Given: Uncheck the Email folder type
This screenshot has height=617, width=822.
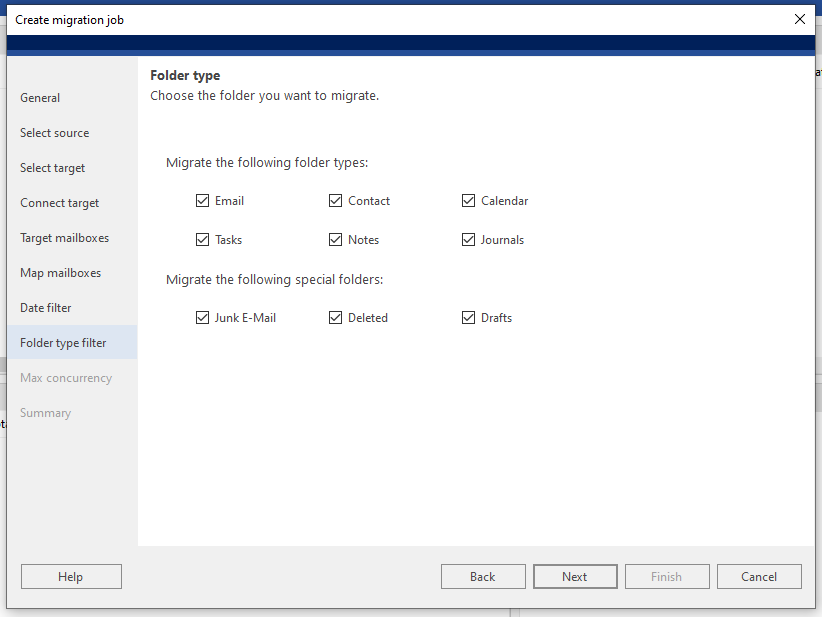Looking at the screenshot, I should click(x=203, y=200).
